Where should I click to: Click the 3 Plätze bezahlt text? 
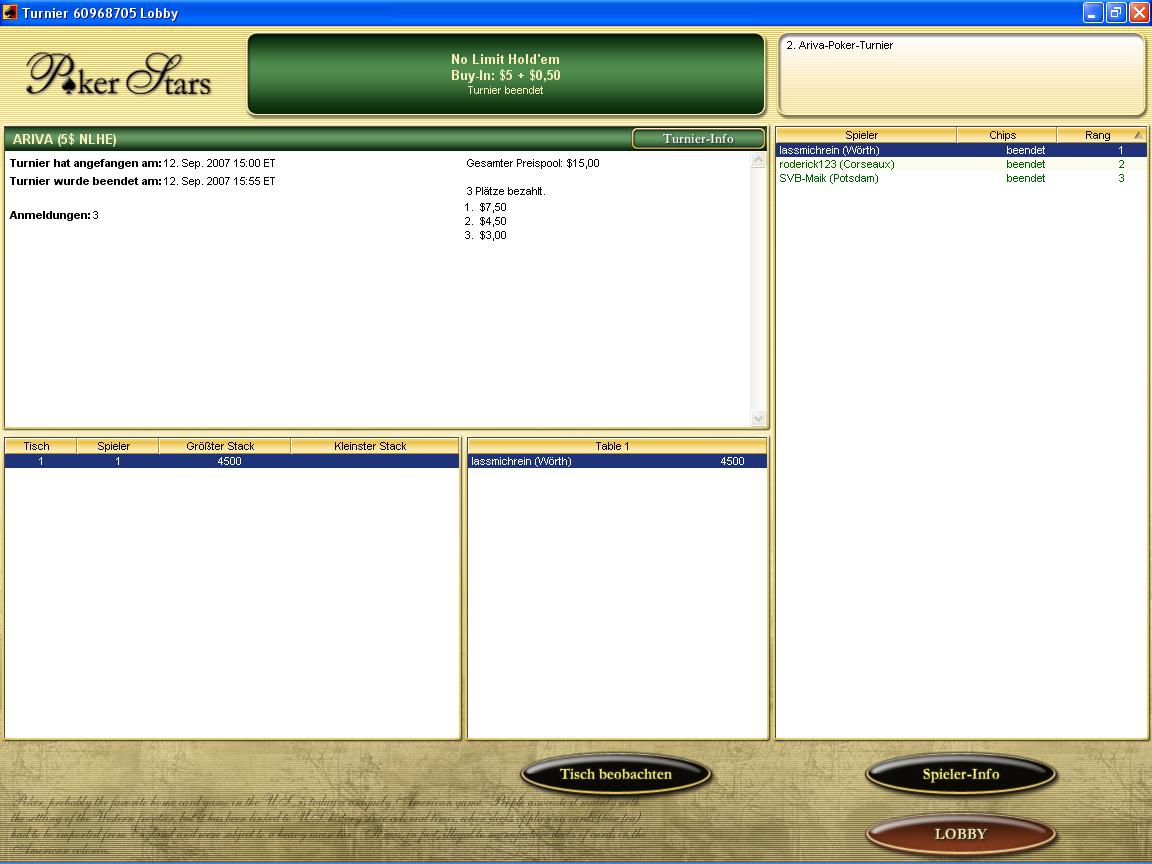(x=506, y=191)
